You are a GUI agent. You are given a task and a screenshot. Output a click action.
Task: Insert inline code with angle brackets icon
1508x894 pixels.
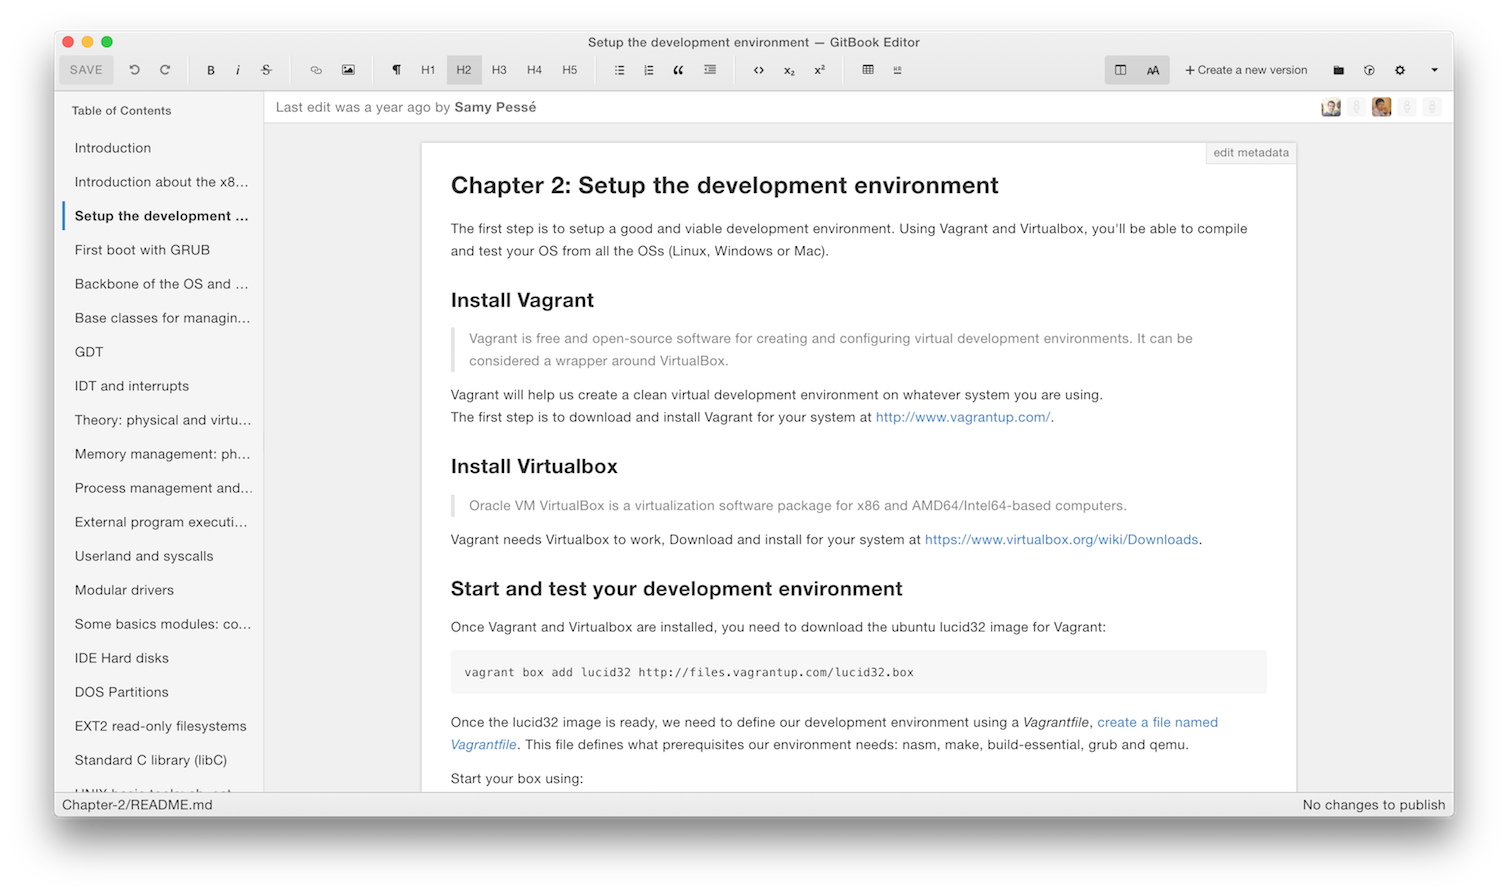759,70
